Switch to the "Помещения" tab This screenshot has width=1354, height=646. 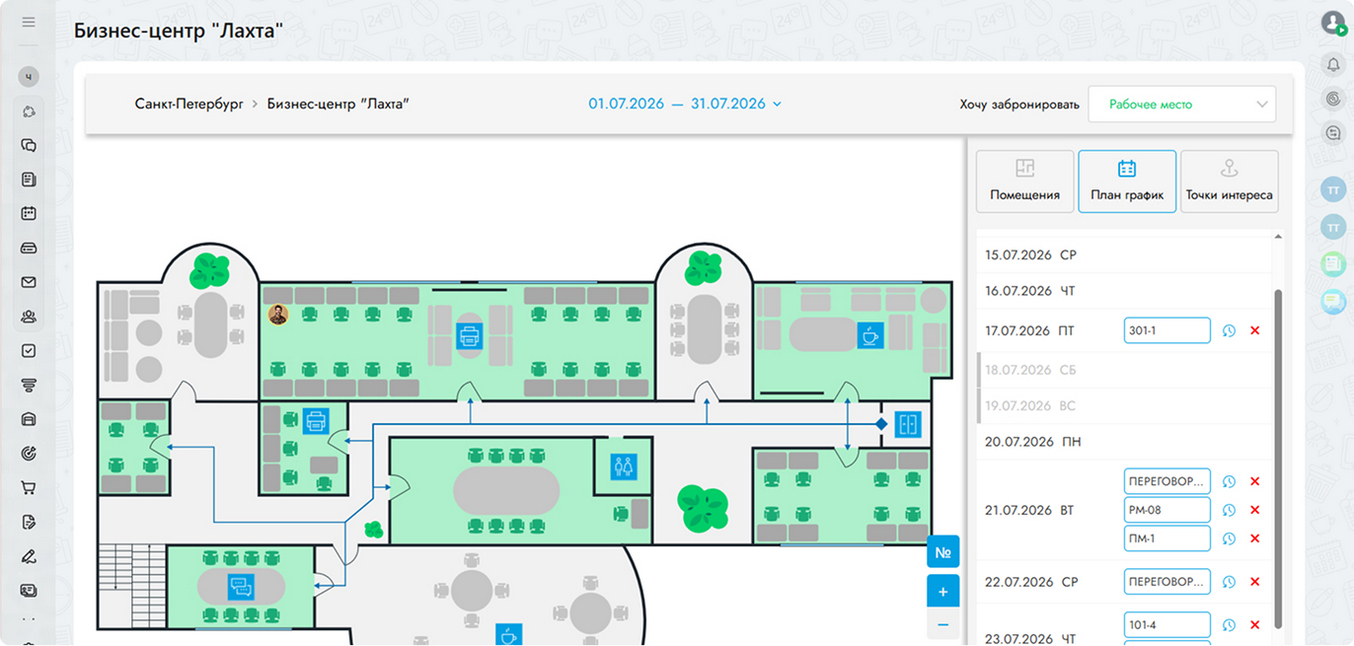click(x=1025, y=181)
